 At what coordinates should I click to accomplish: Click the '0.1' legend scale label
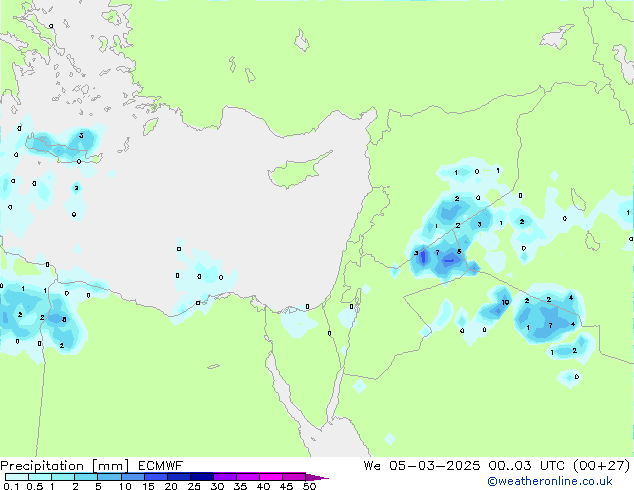(x=11, y=486)
